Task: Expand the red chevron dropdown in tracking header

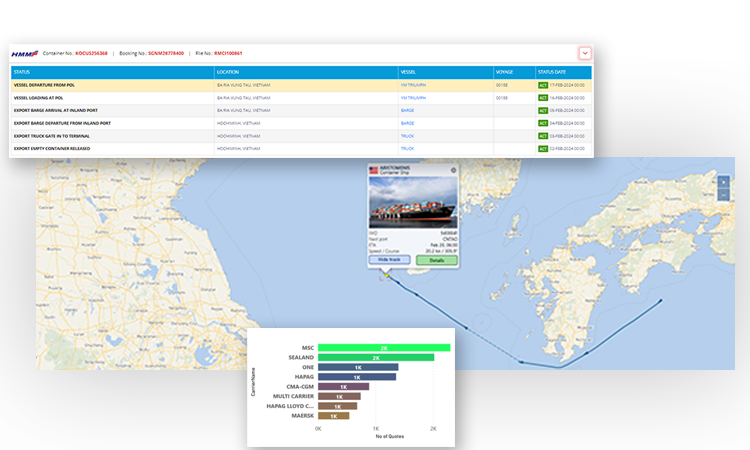Action: click(585, 53)
